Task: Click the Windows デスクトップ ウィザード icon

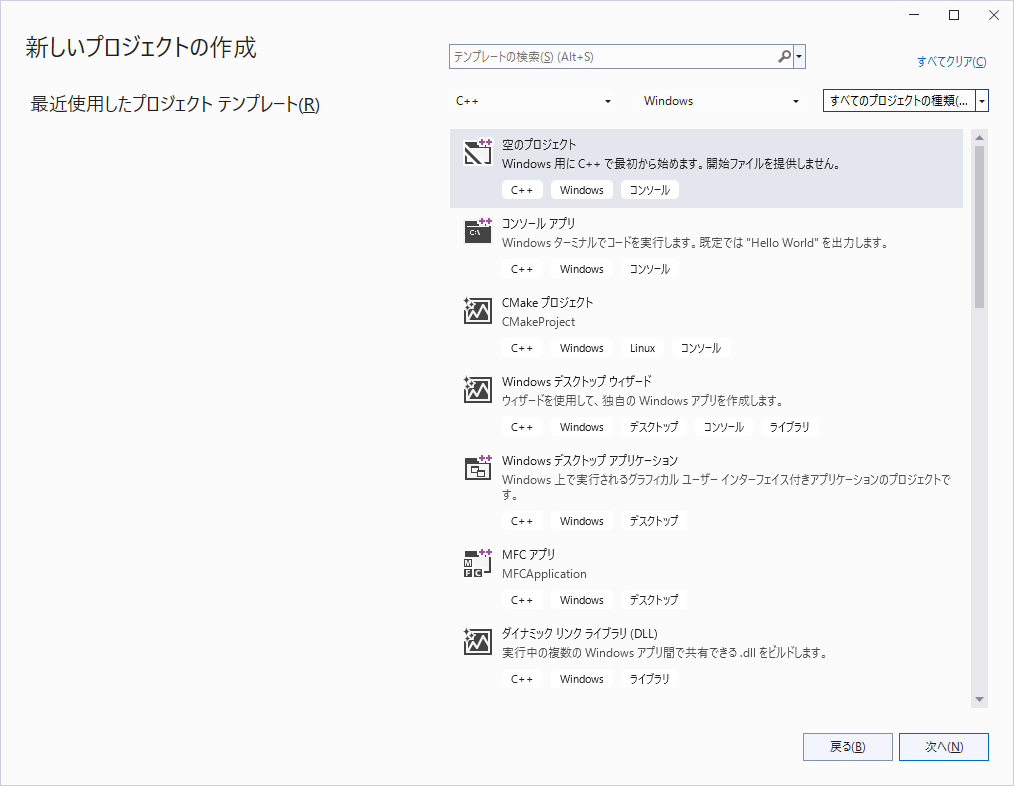Action: point(478,389)
